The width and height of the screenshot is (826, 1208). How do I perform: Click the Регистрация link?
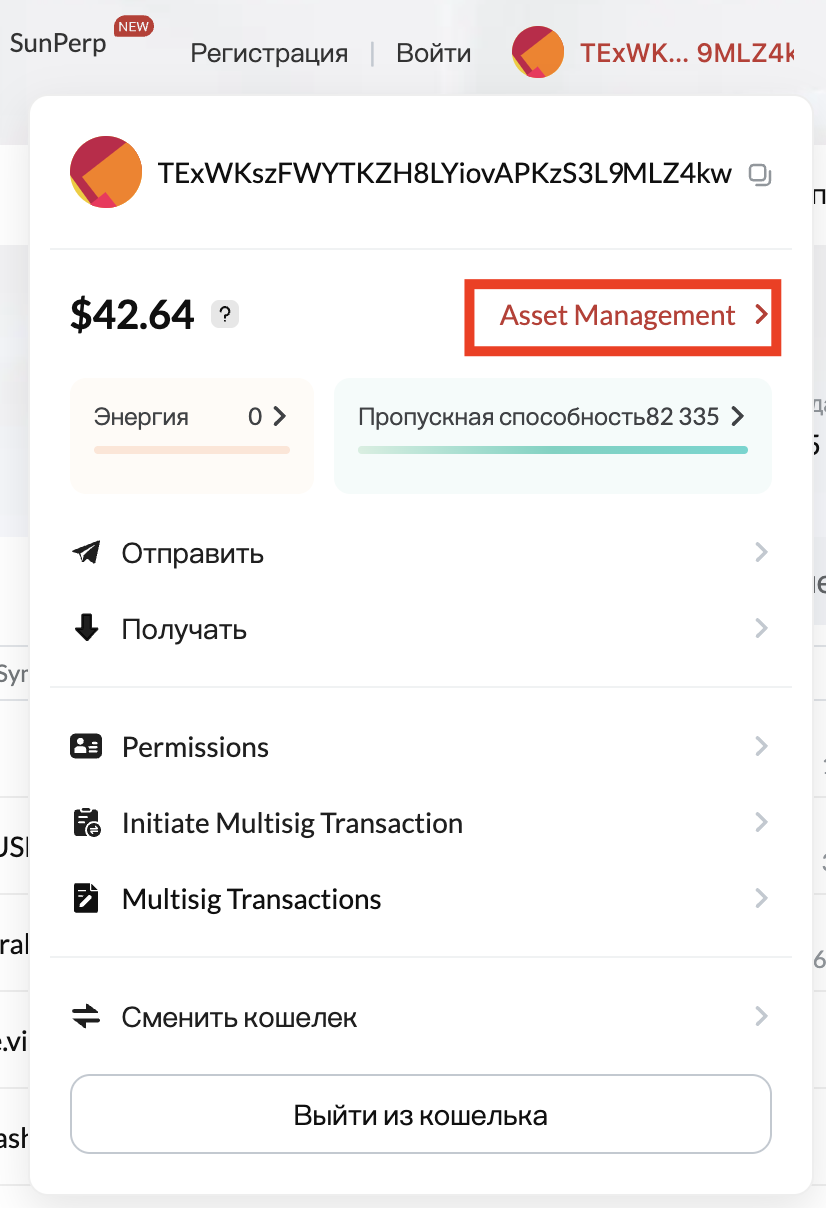(269, 53)
